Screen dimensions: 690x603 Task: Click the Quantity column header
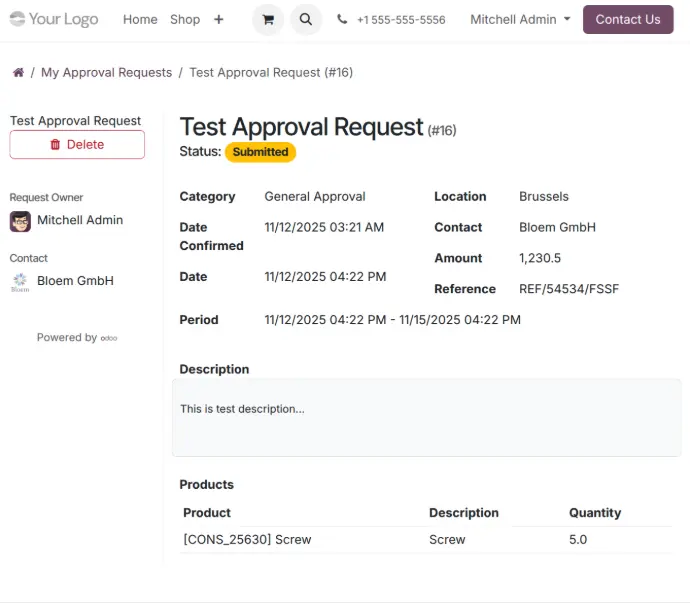click(595, 513)
